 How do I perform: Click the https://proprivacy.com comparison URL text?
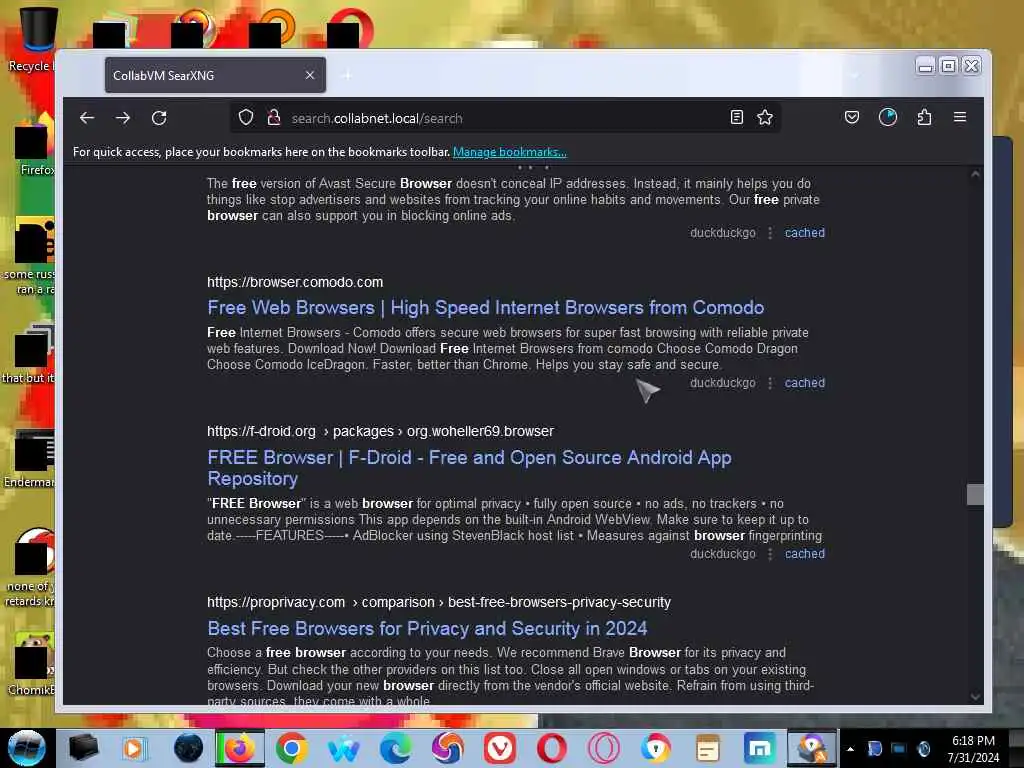(439, 602)
